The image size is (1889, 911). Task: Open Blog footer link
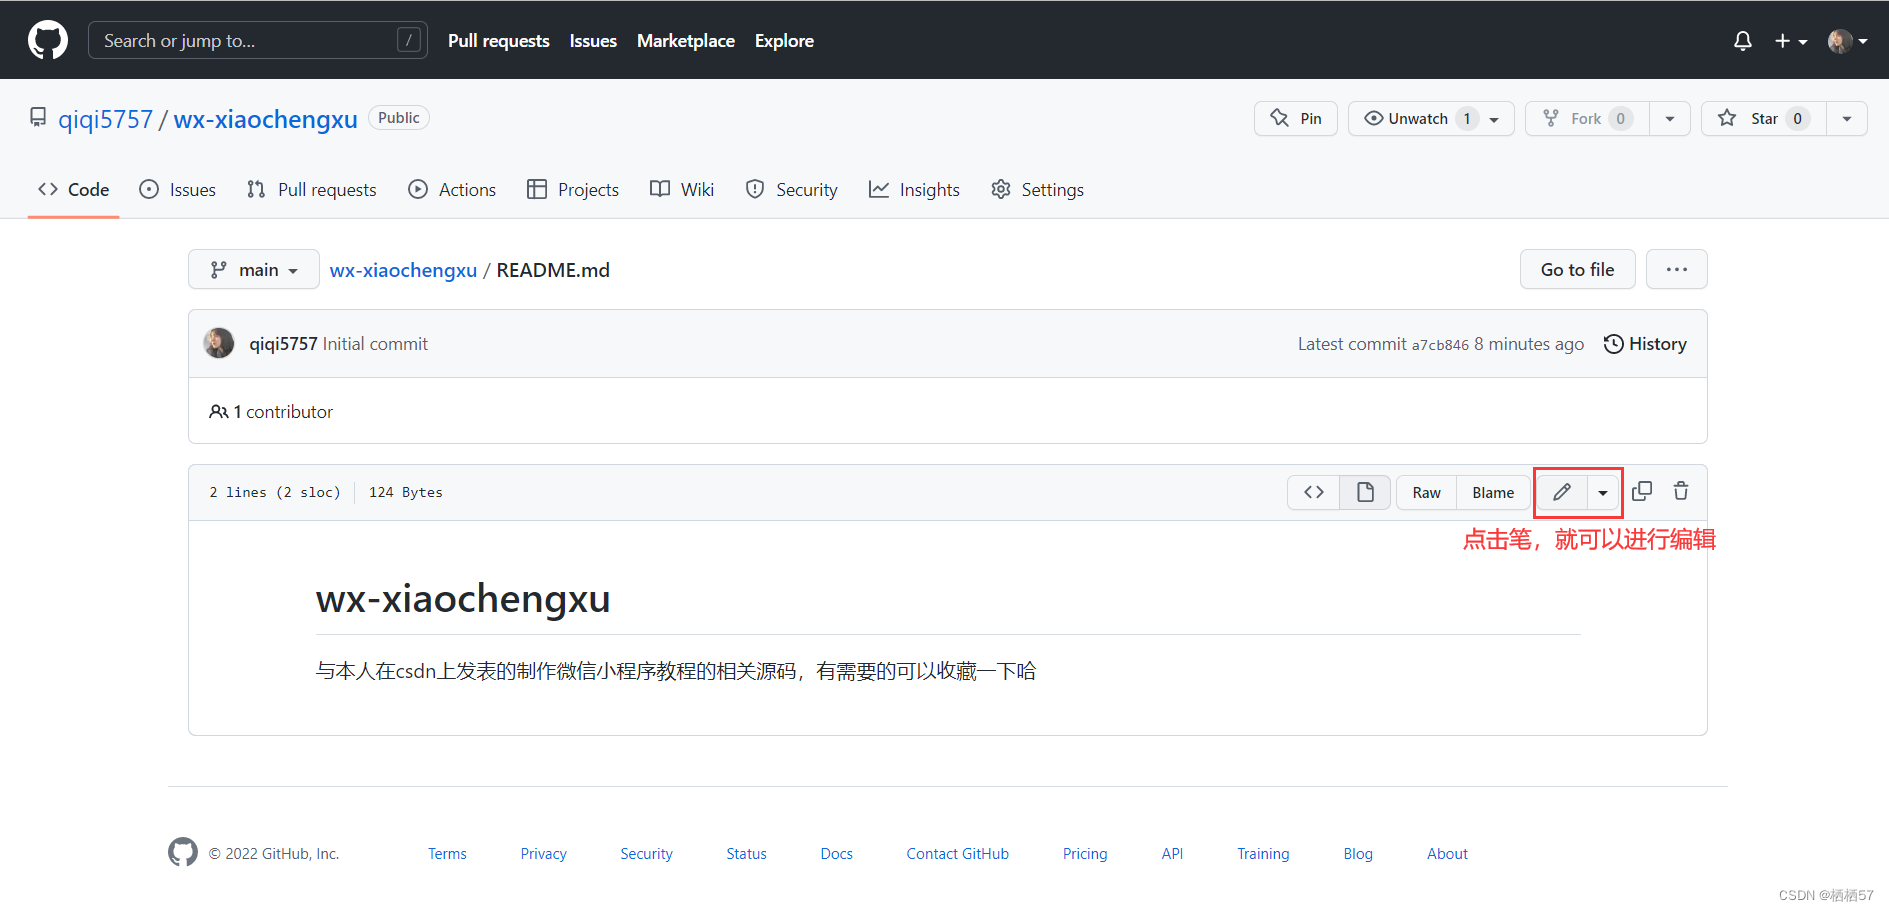point(1358,853)
